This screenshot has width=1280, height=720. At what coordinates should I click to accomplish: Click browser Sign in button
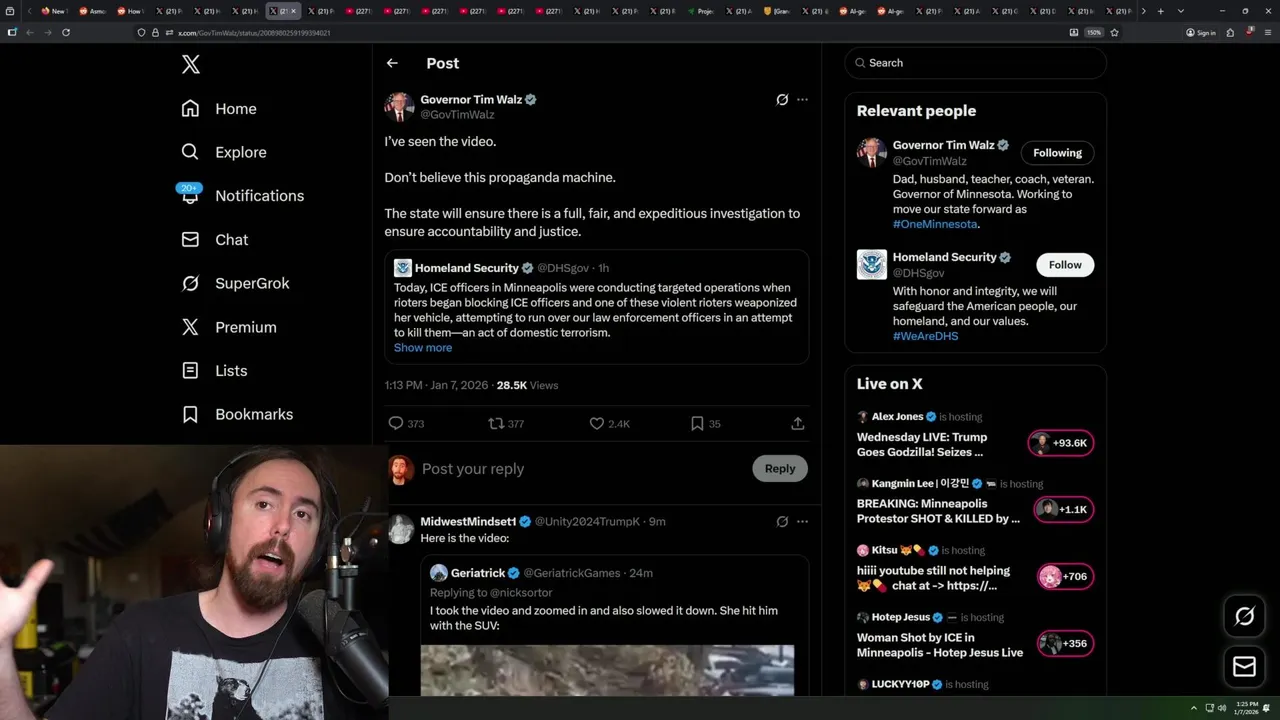pos(1200,32)
